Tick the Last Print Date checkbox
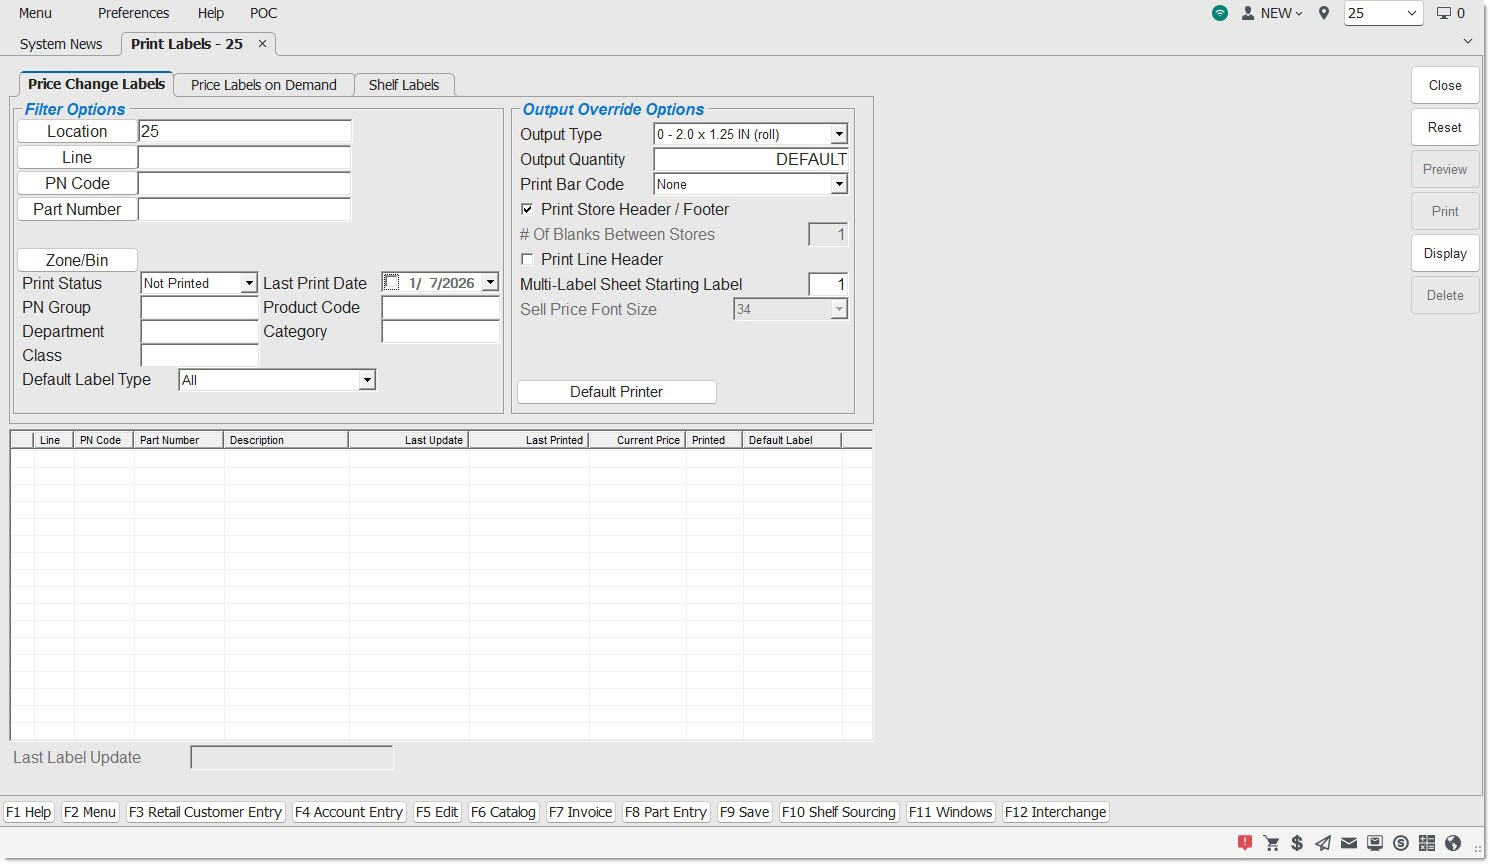 pyautogui.click(x=392, y=283)
